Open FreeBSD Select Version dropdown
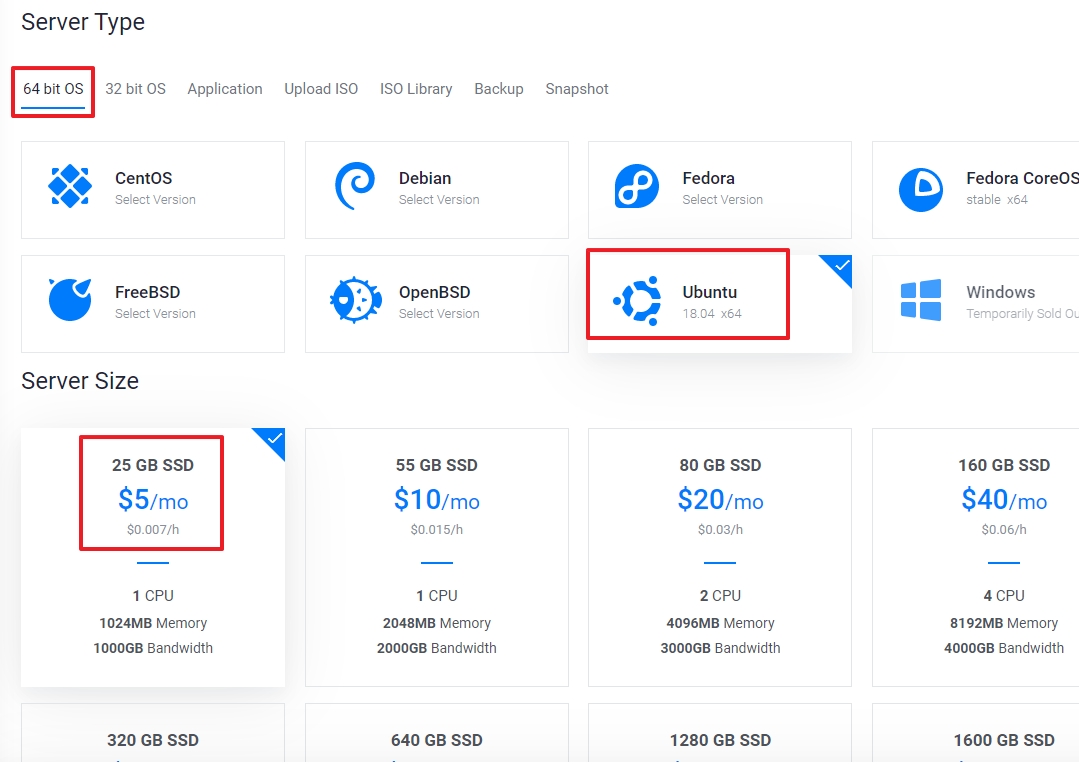This screenshot has height=764, width=1079. 156,314
